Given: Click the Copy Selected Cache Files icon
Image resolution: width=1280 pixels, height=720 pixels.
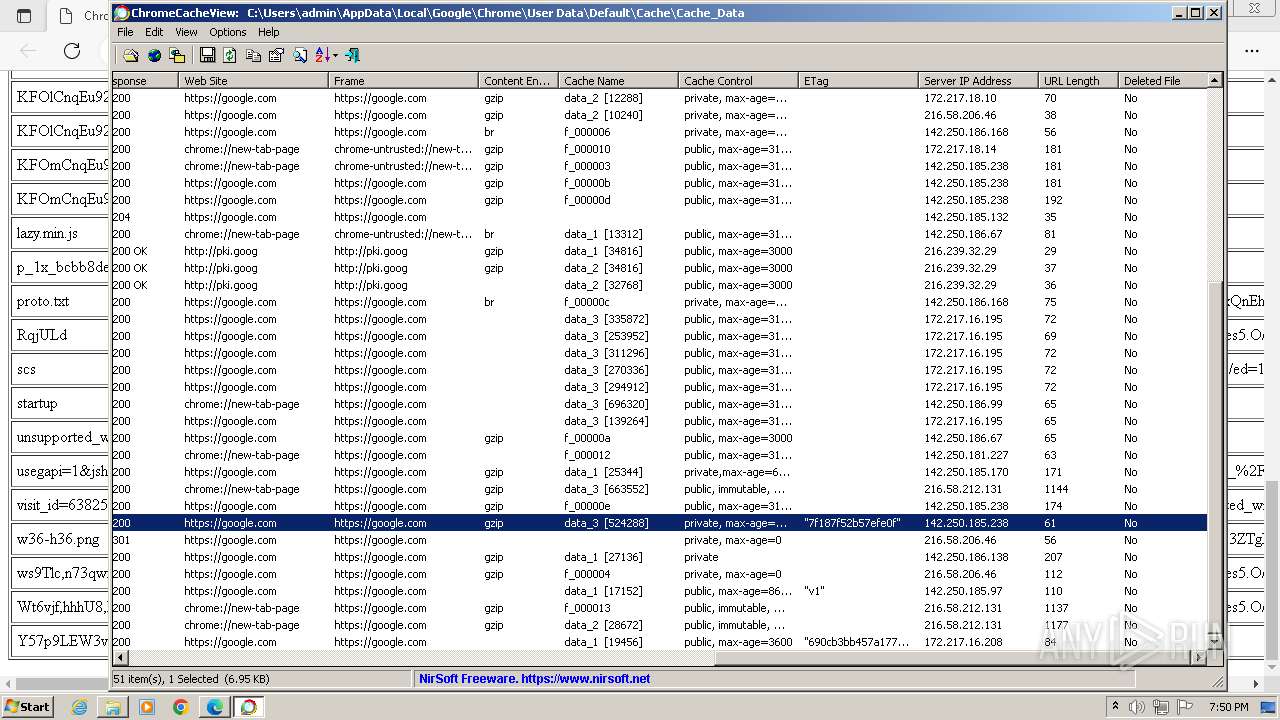Looking at the screenshot, I should pos(177,55).
